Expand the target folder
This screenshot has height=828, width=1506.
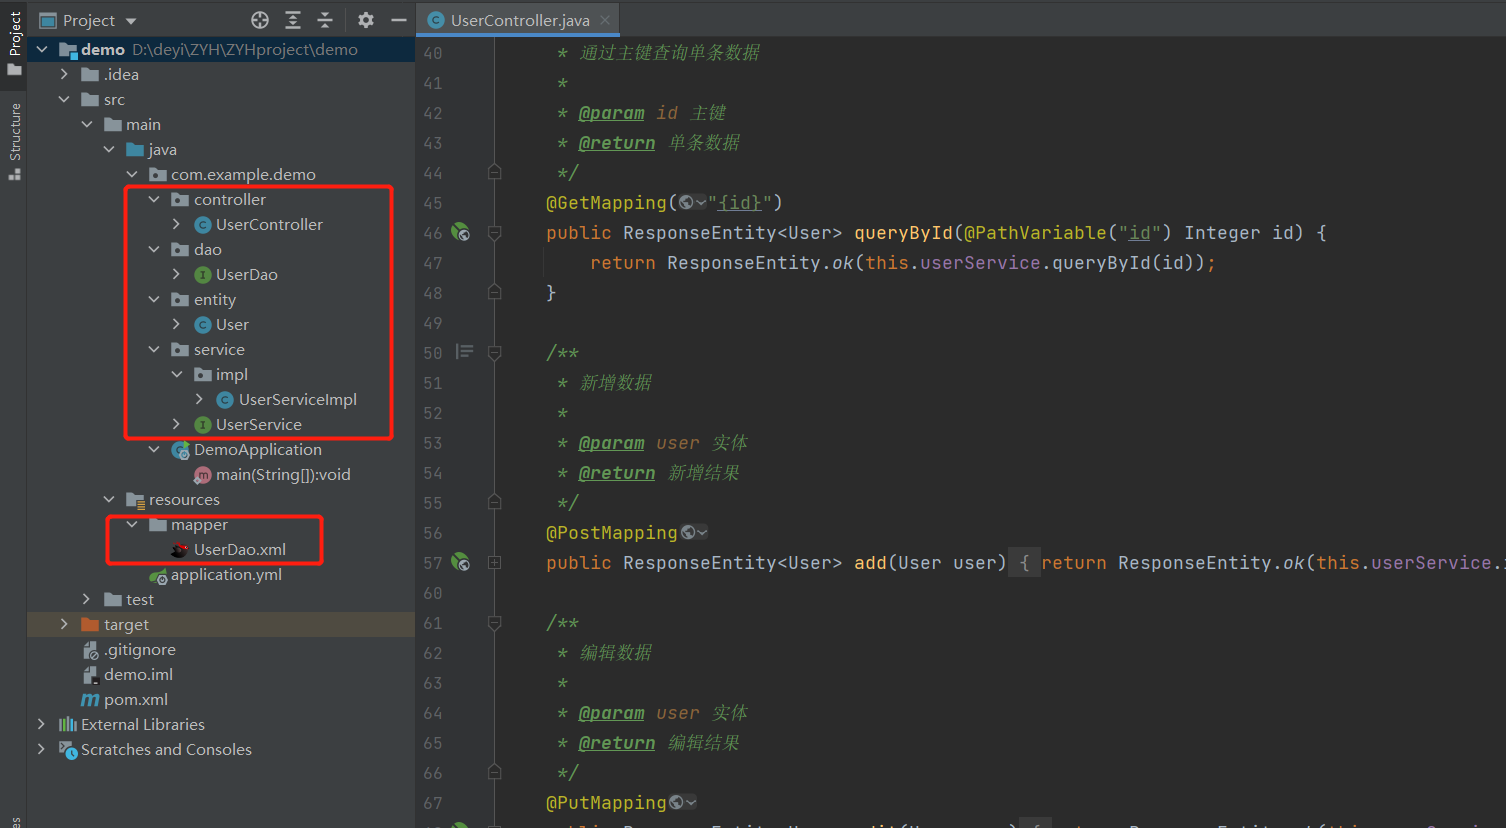(x=64, y=624)
